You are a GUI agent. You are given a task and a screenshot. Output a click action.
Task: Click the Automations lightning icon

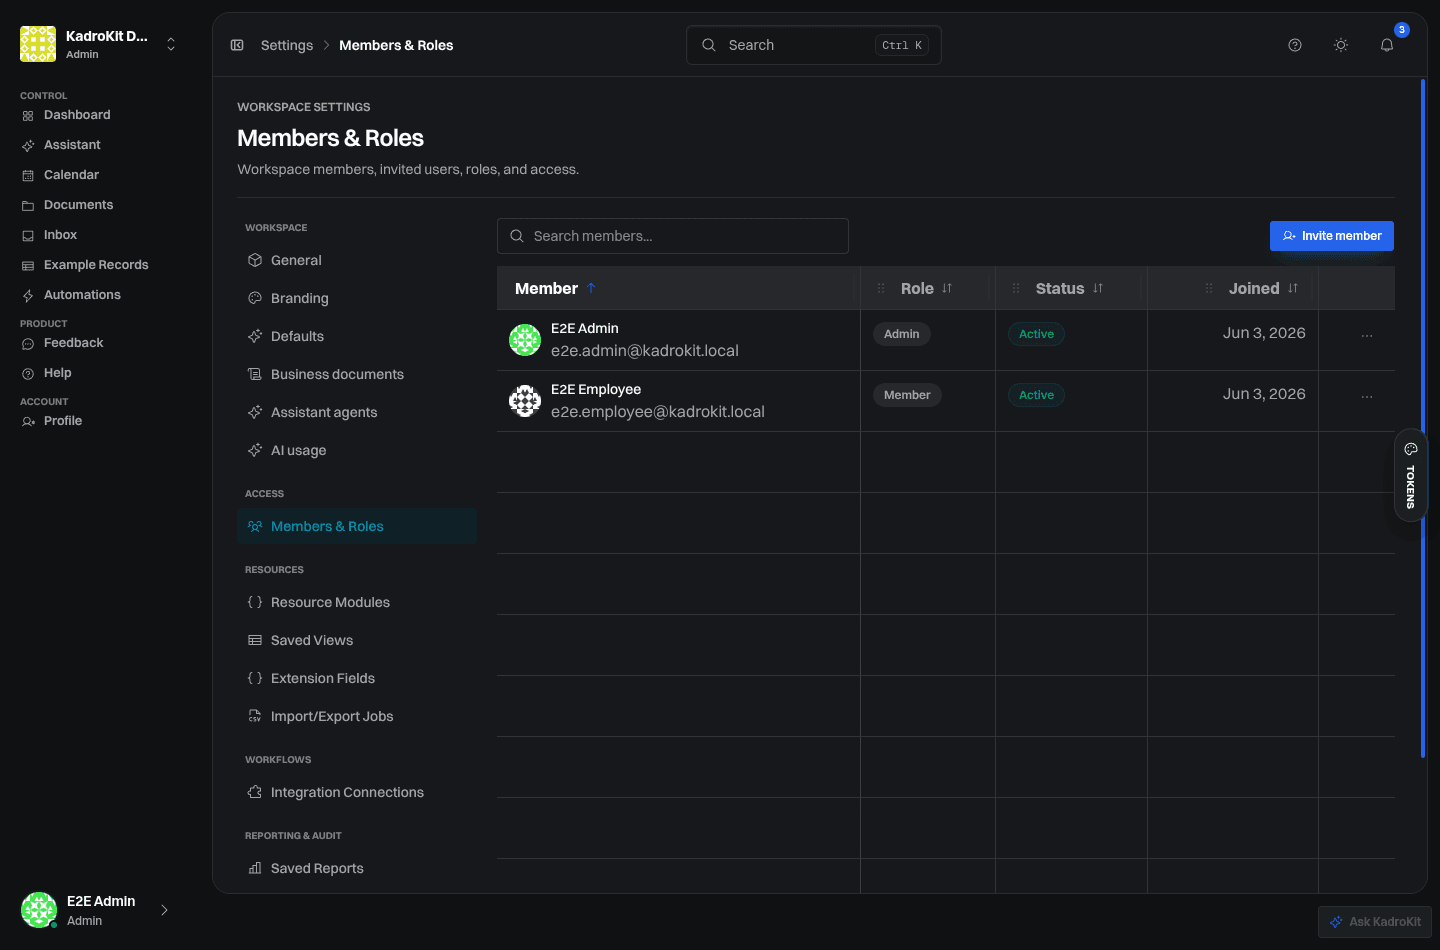[28, 296]
